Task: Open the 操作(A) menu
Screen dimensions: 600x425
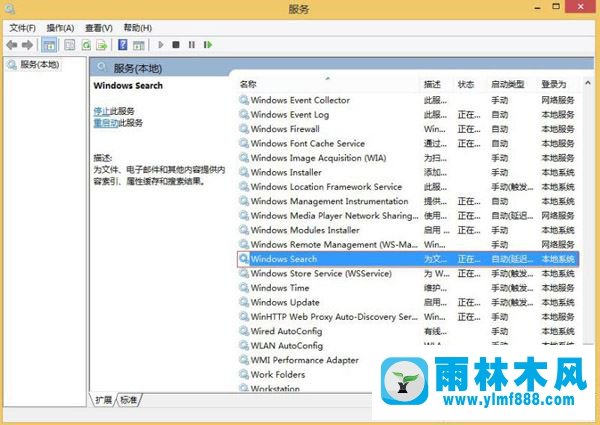Action: 60,28
